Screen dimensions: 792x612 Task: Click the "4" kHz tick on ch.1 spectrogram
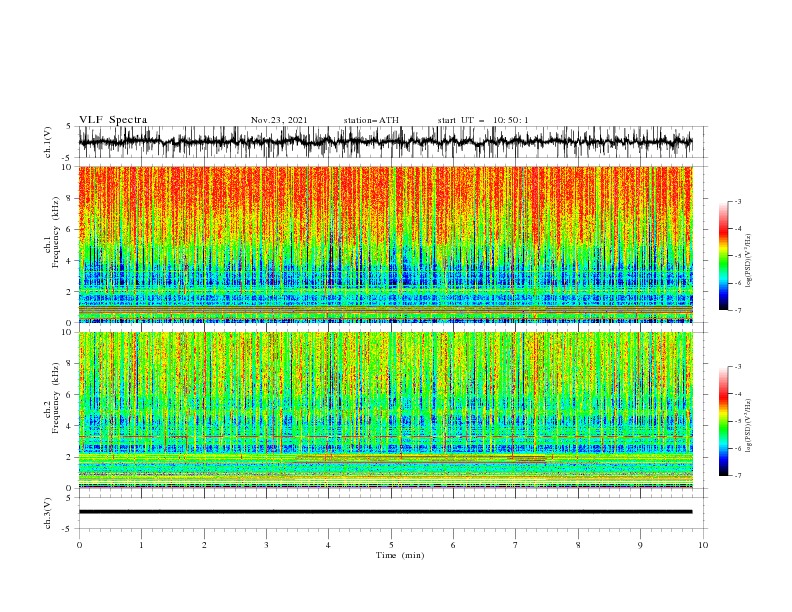(69, 261)
